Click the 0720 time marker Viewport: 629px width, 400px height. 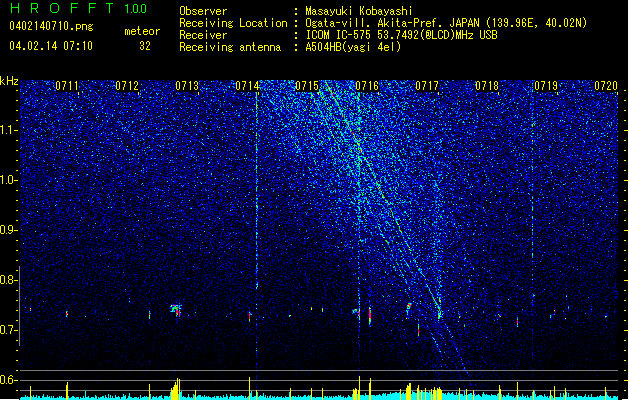coord(606,86)
